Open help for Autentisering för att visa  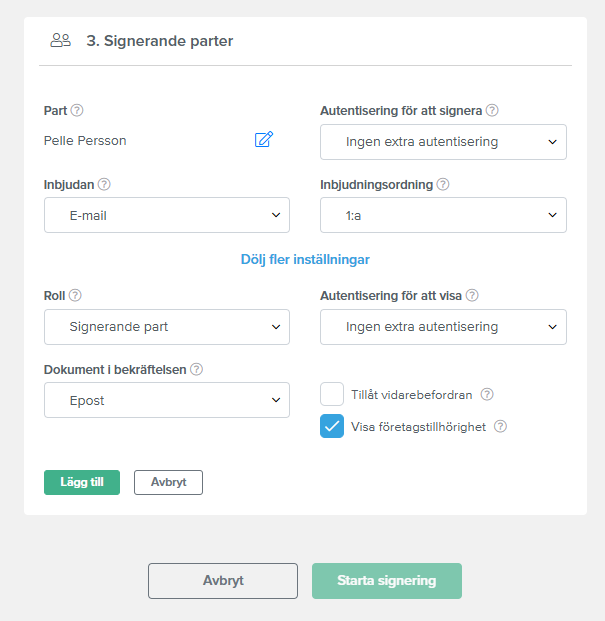pyautogui.click(x=472, y=295)
